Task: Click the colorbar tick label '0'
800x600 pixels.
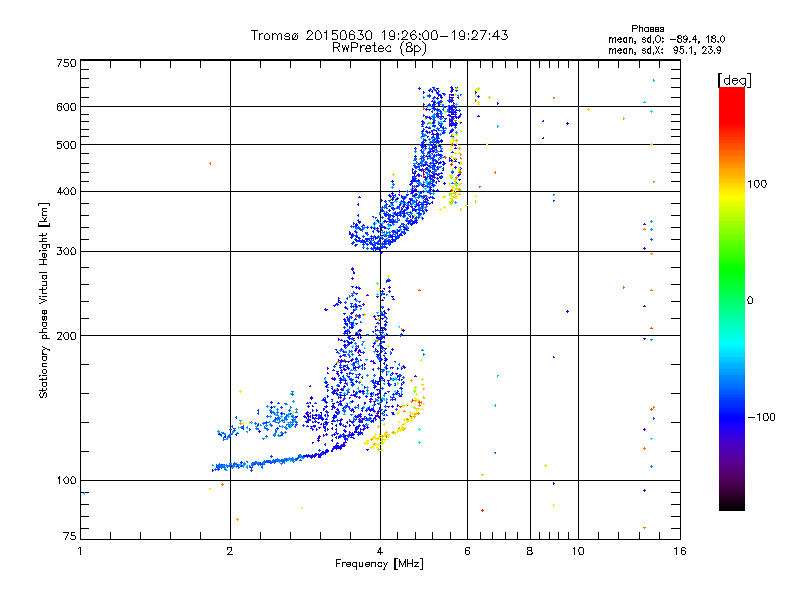Action: coord(750,301)
